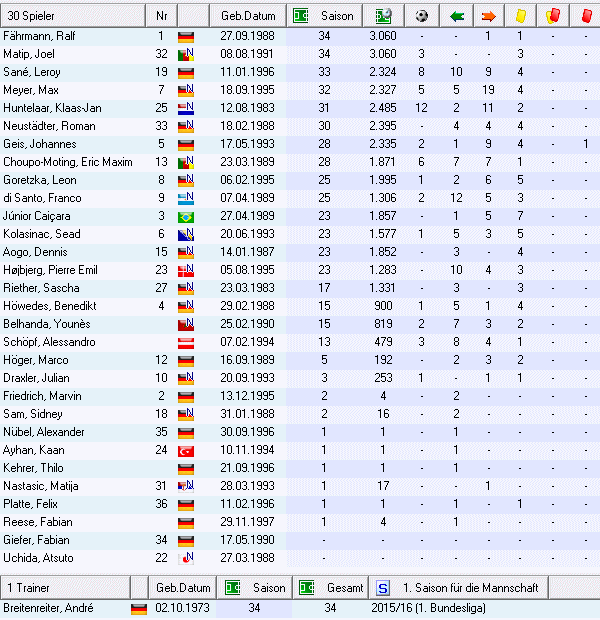Click the trainer table 'Geb.Datum' header

click(x=183, y=588)
